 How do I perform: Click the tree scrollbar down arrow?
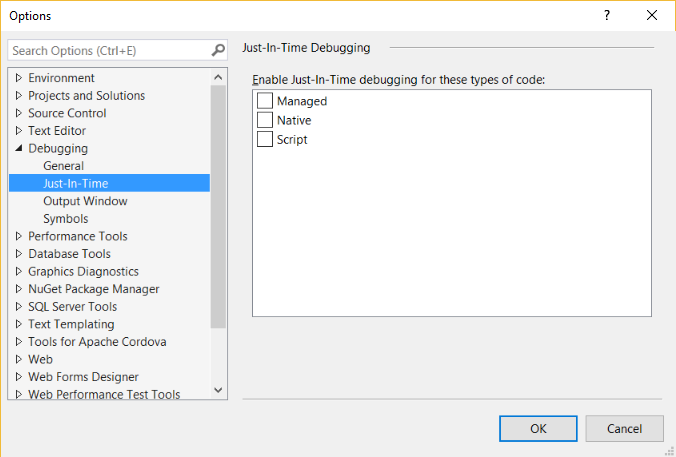click(x=218, y=391)
